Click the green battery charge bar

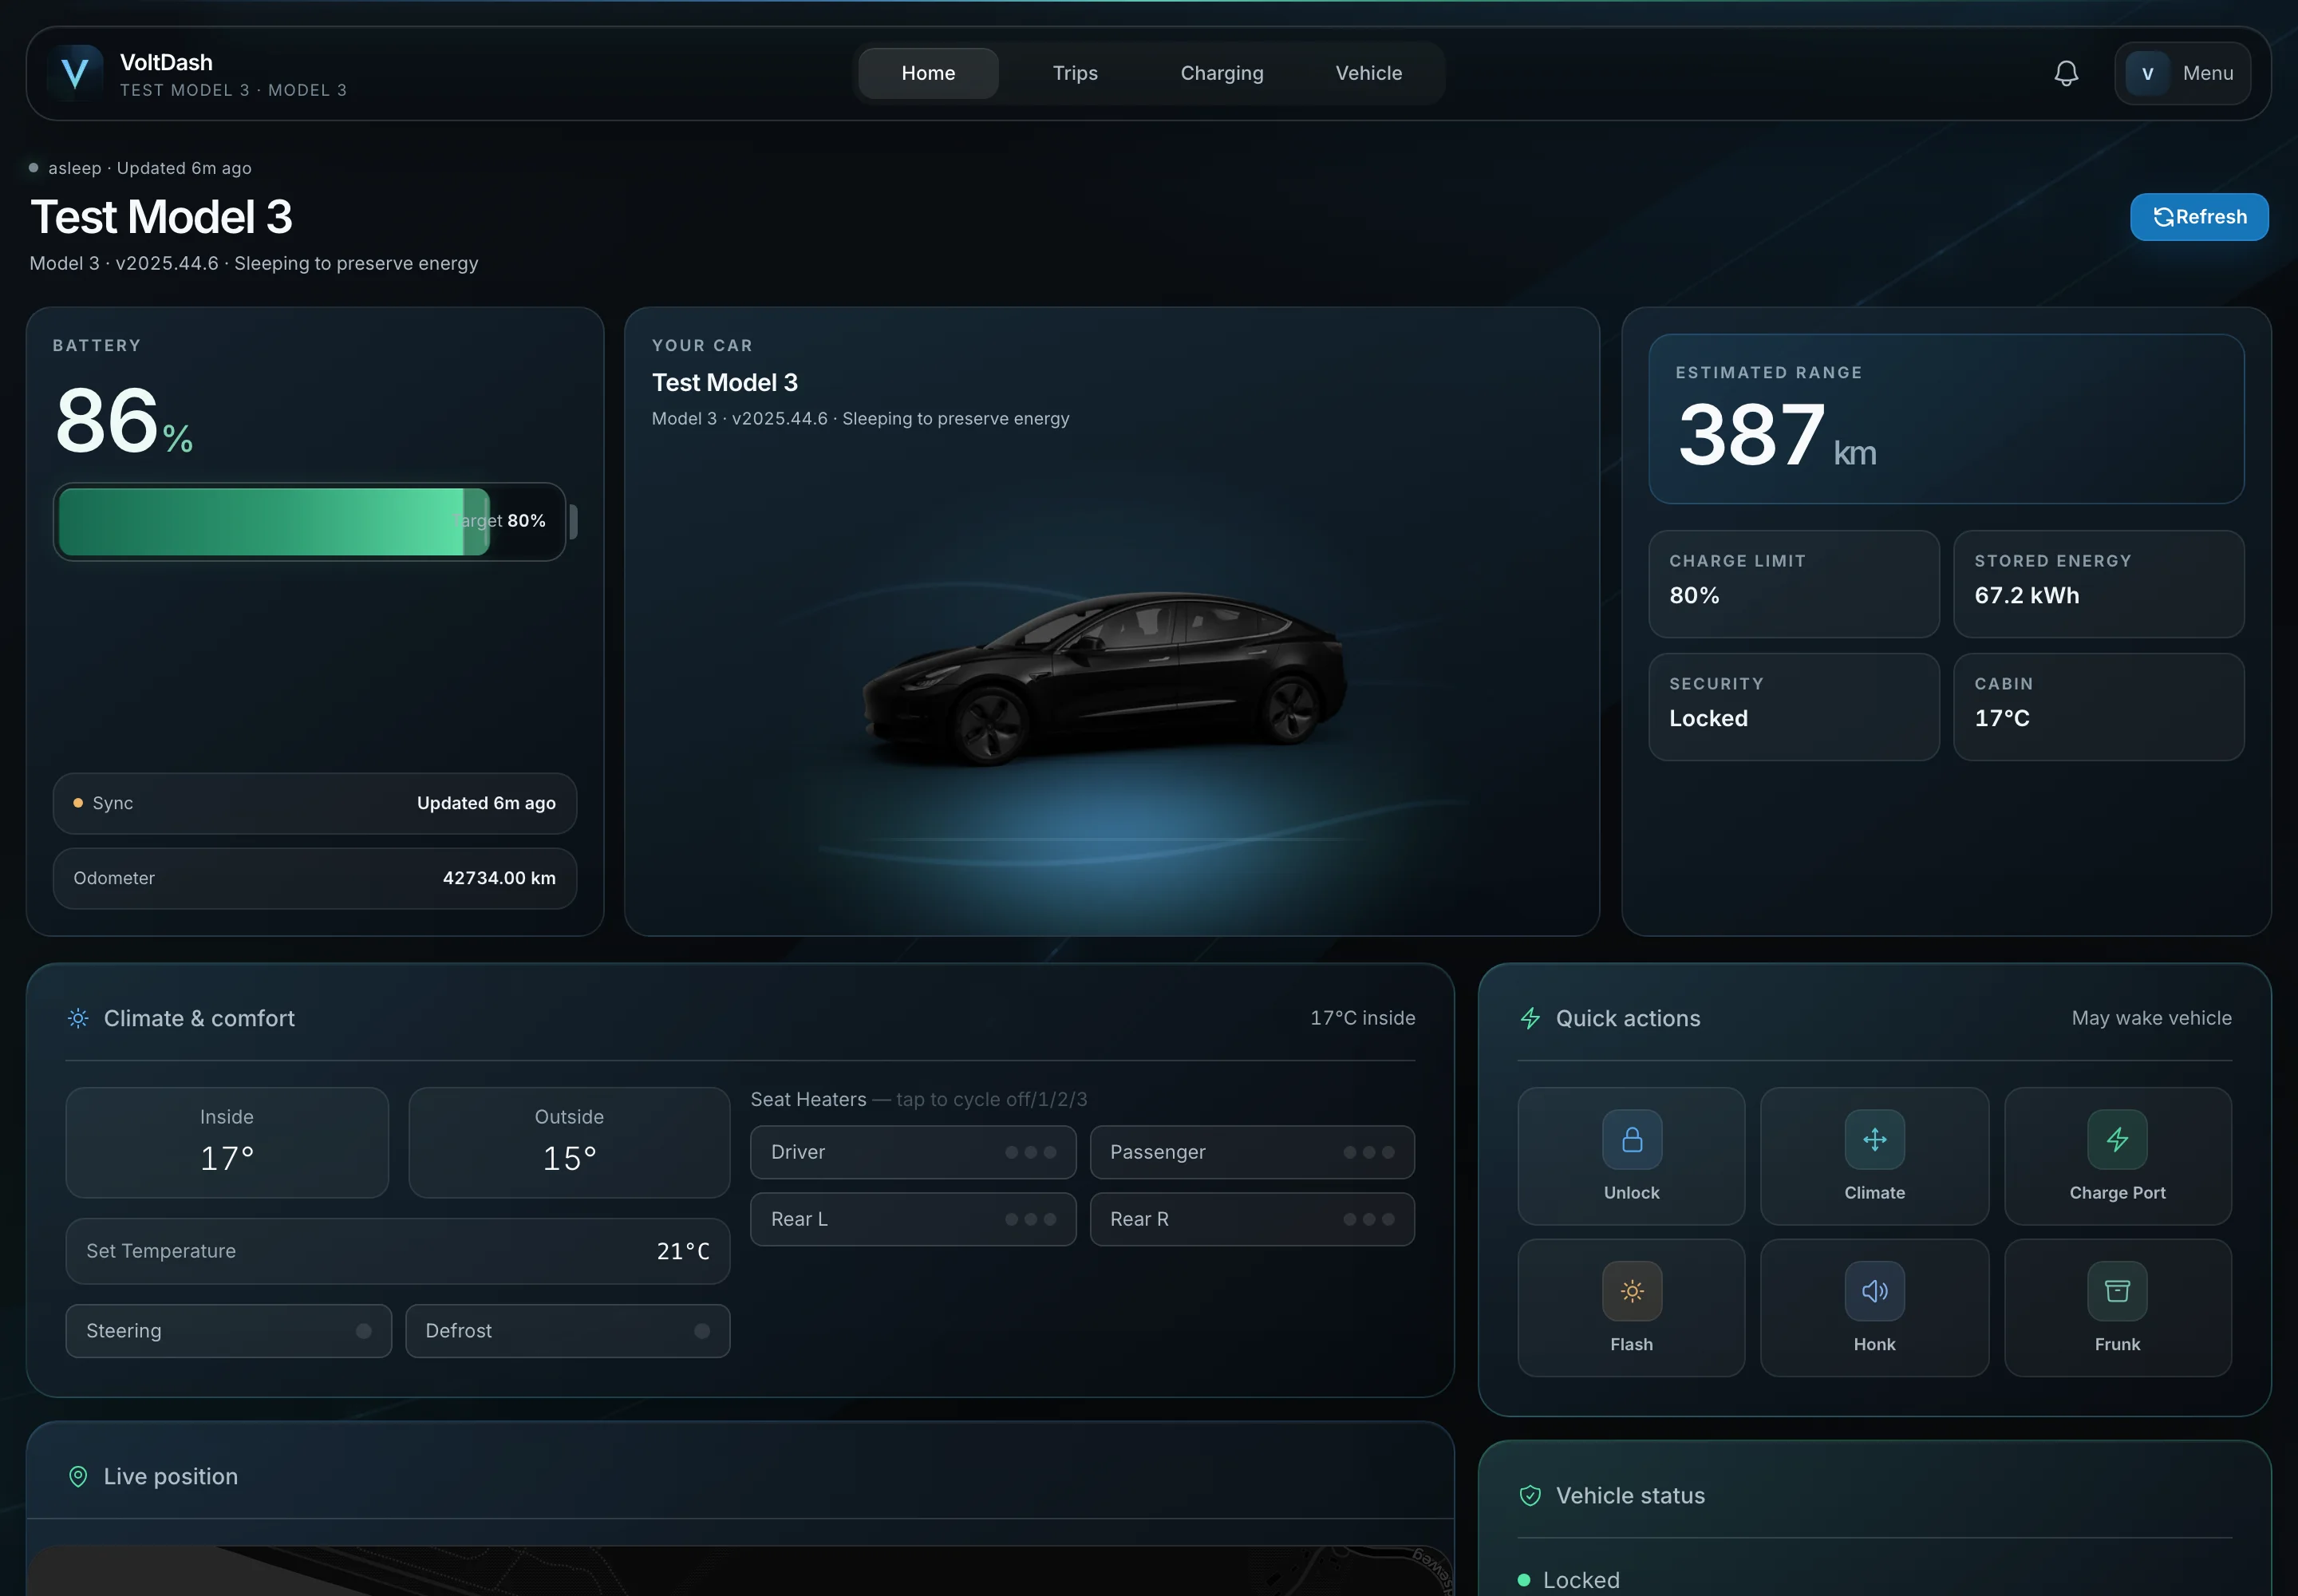coord(273,521)
